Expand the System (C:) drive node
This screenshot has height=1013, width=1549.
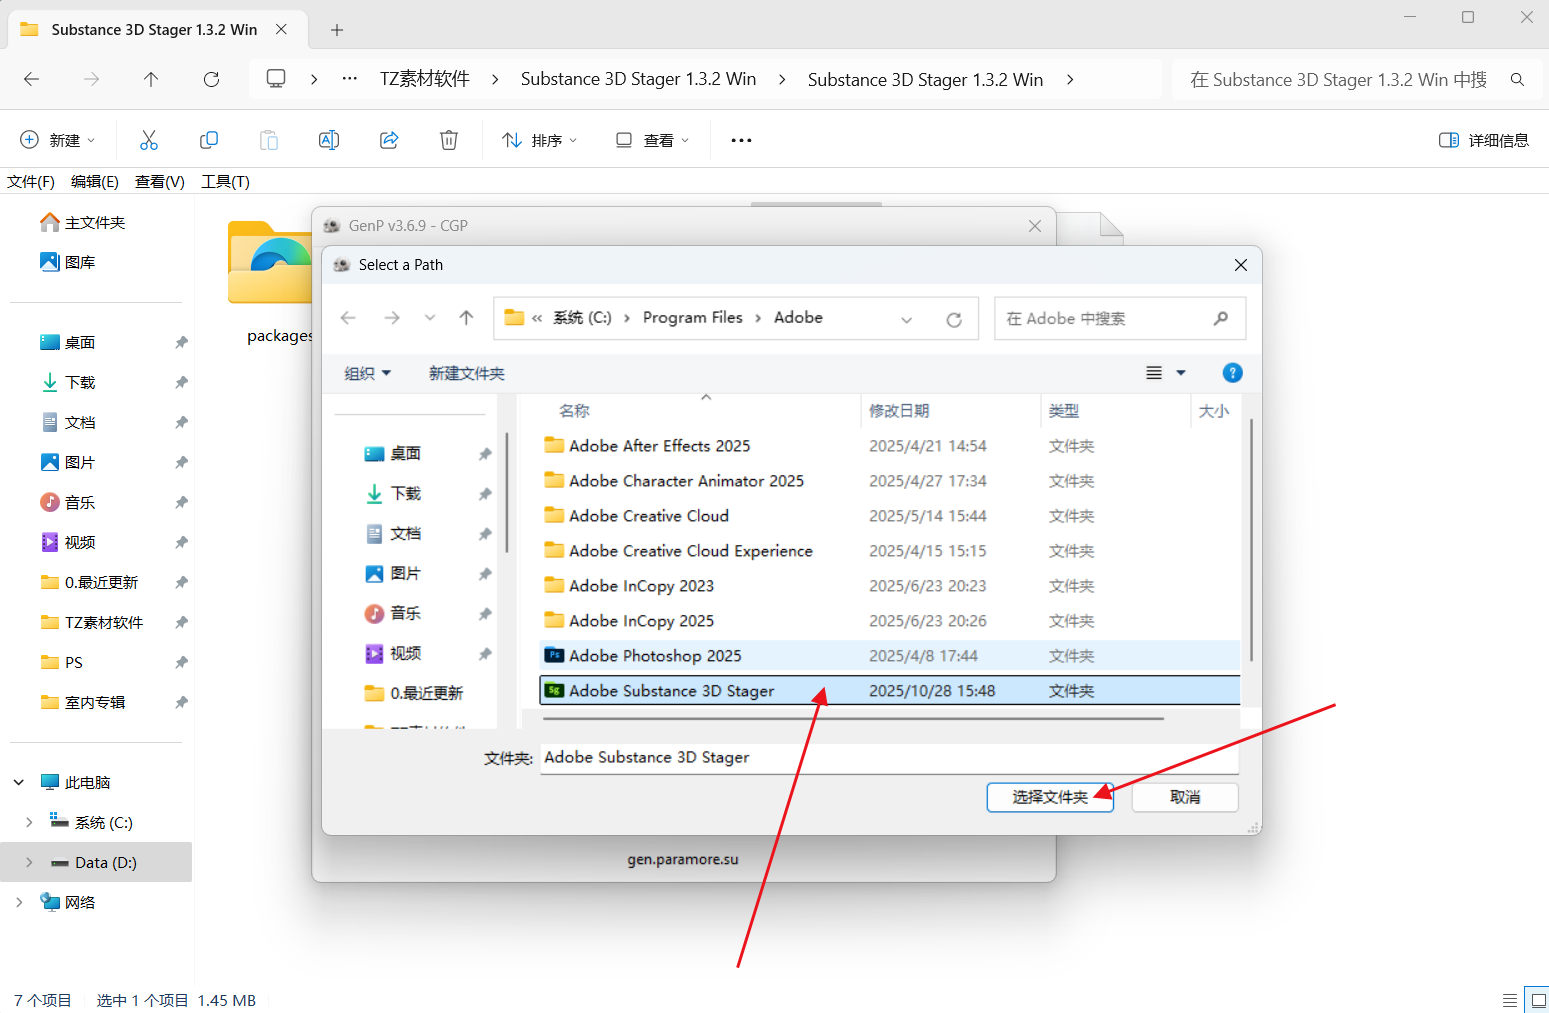pos(29,822)
